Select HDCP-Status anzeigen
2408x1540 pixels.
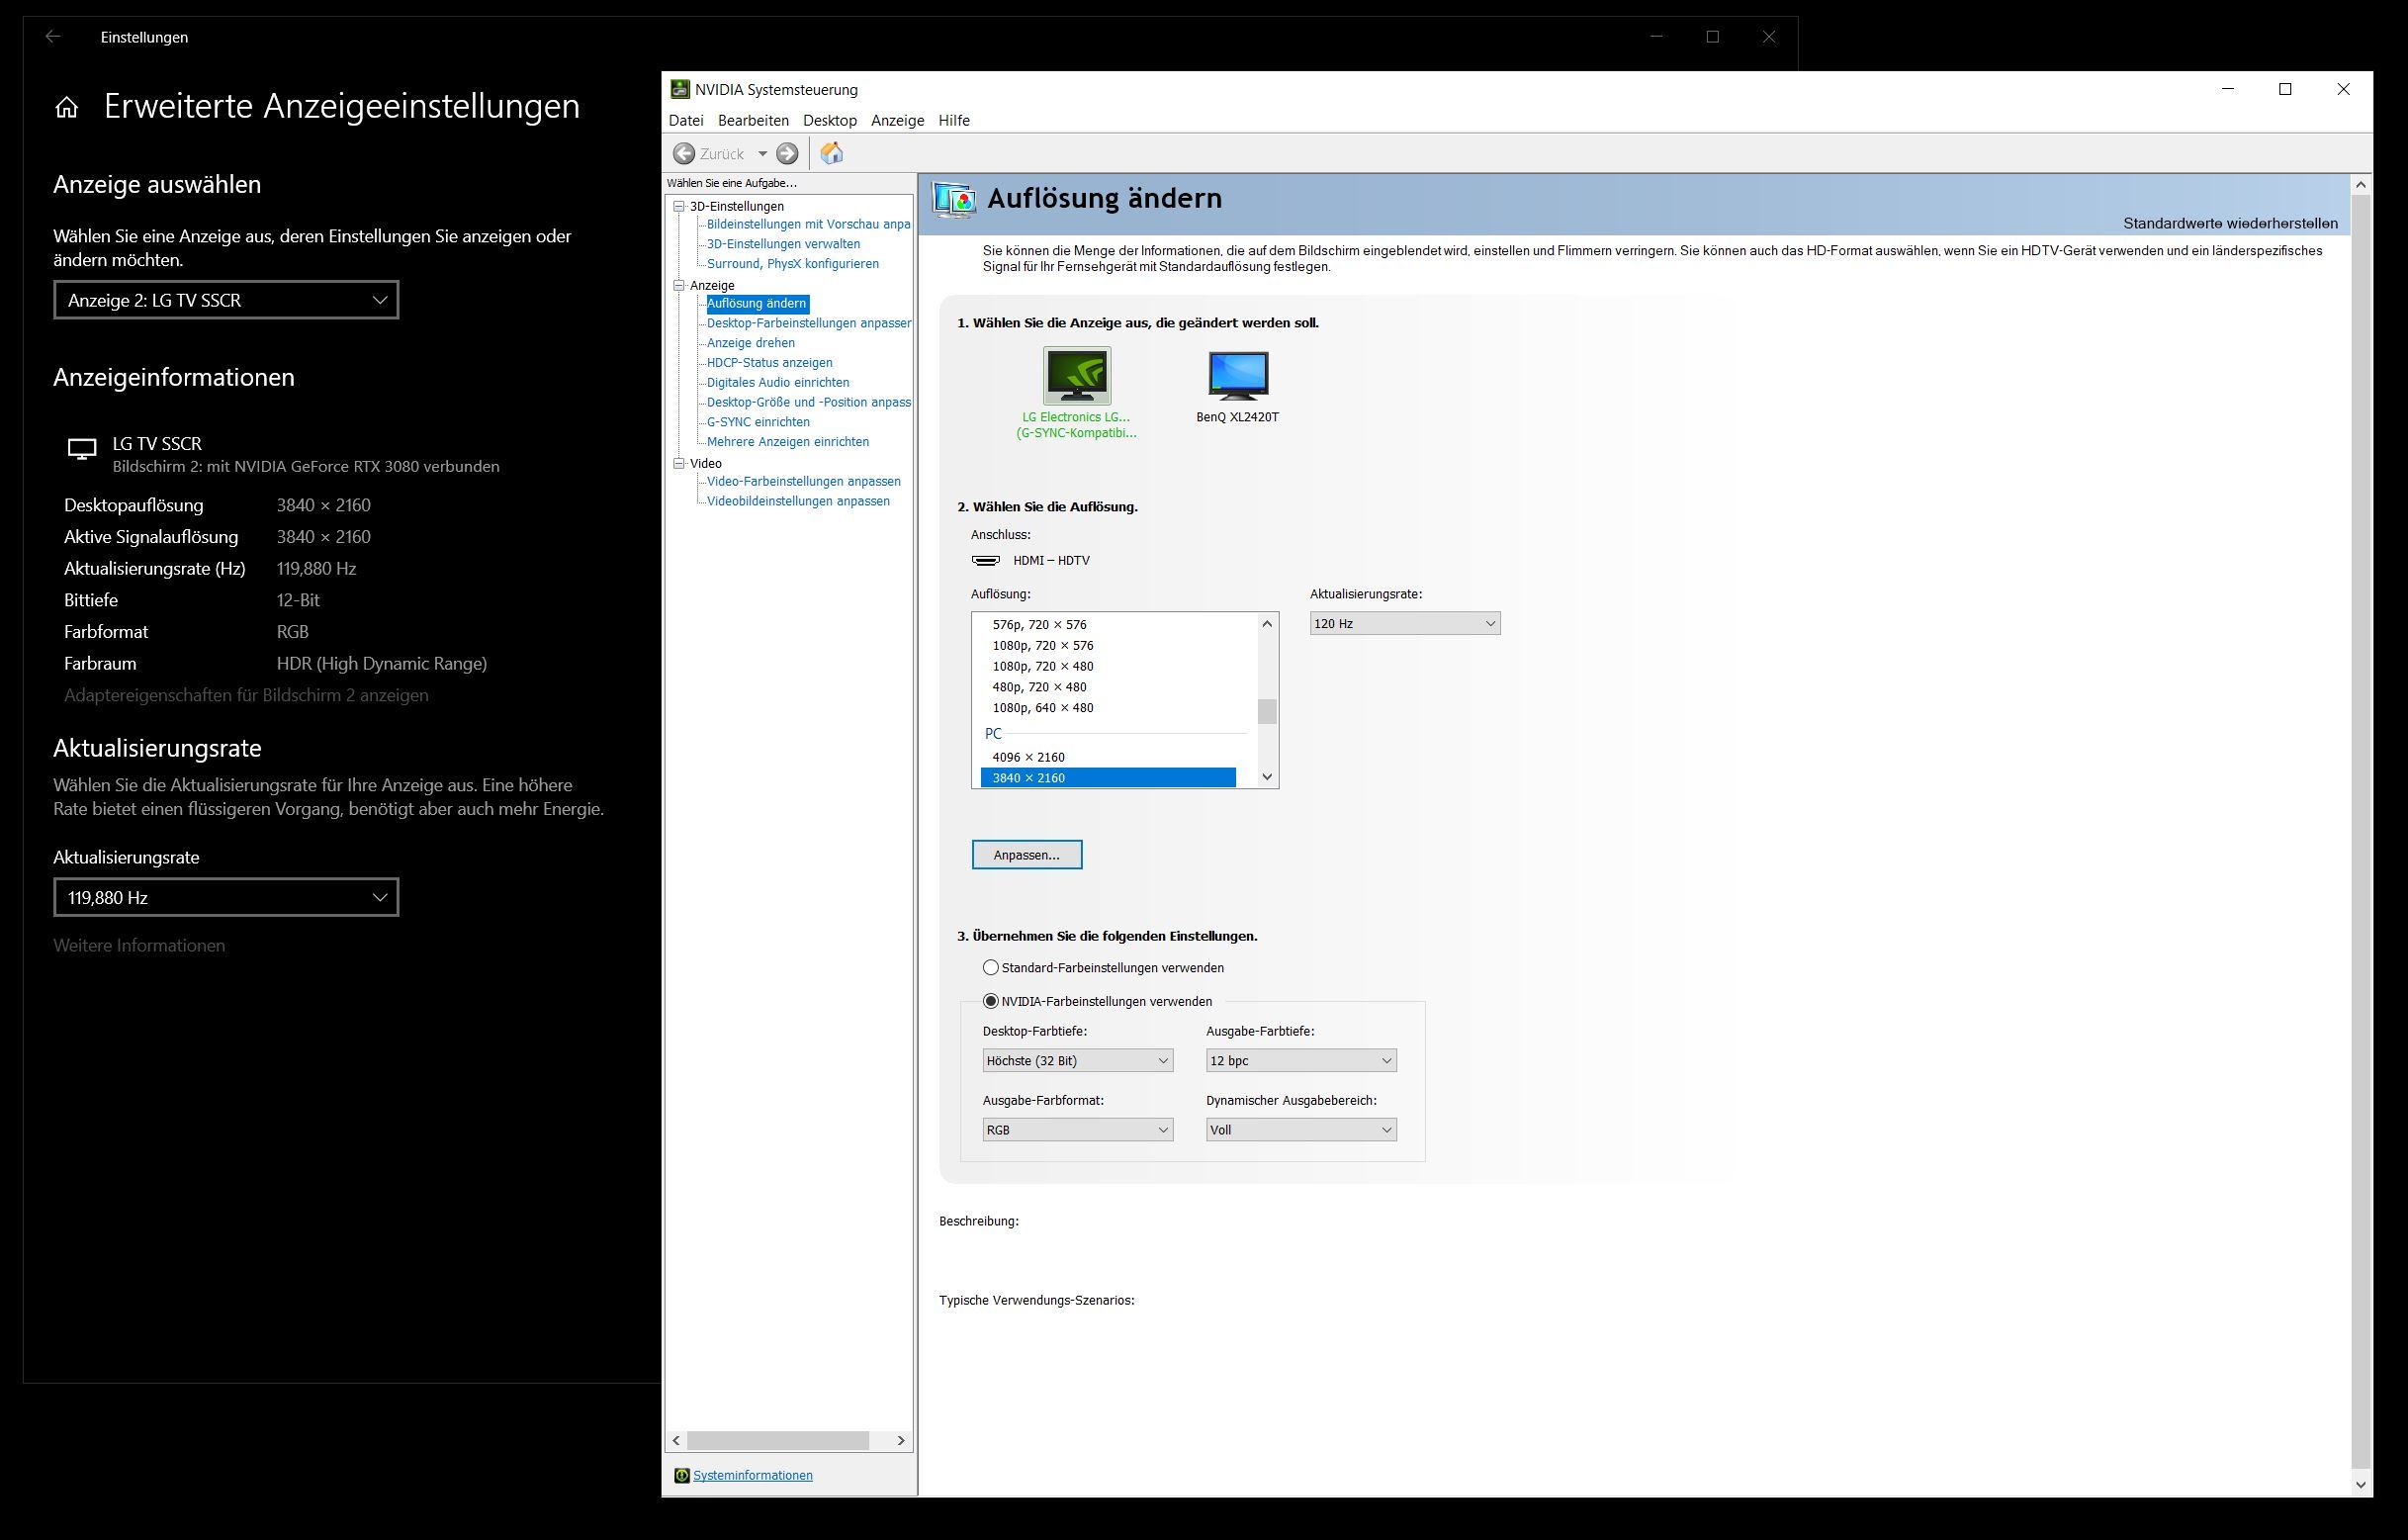(x=769, y=363)
